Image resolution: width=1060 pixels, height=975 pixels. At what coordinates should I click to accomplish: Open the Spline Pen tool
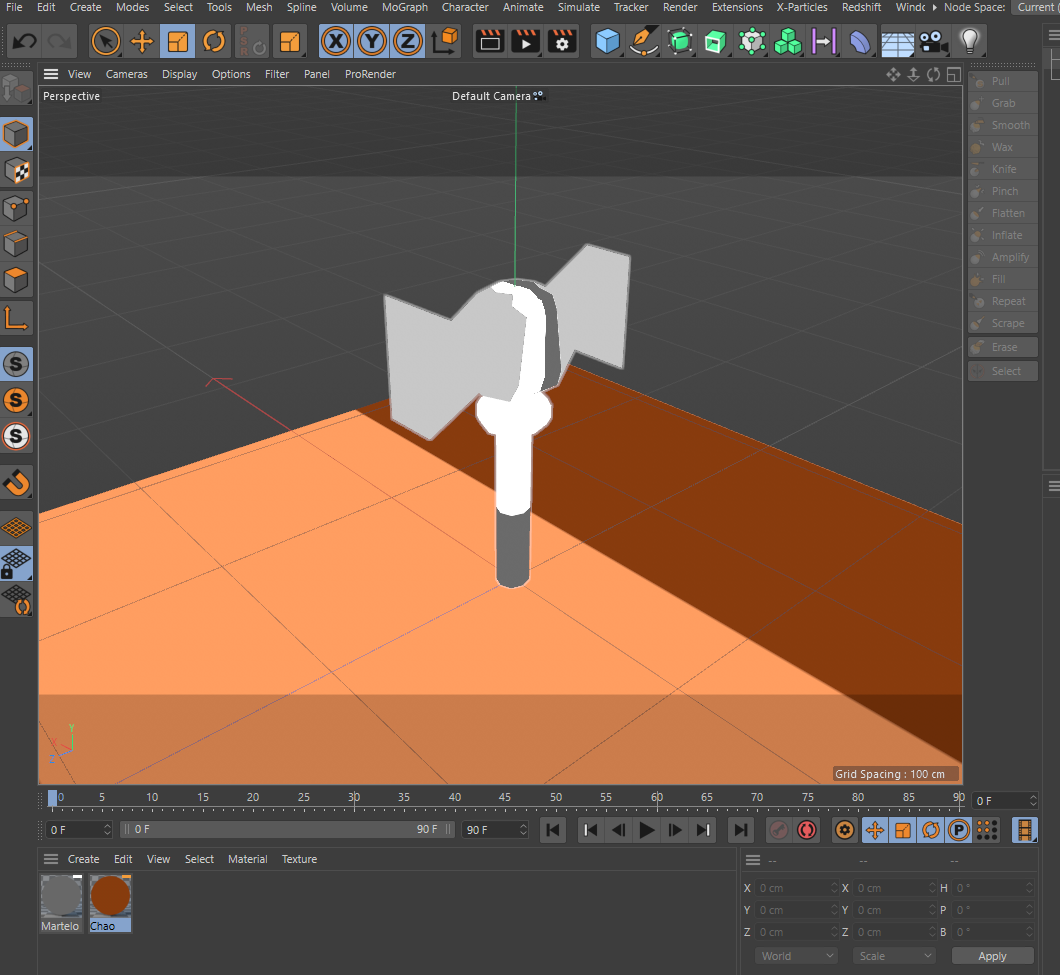pyautogui.click(x=644, y=41)
